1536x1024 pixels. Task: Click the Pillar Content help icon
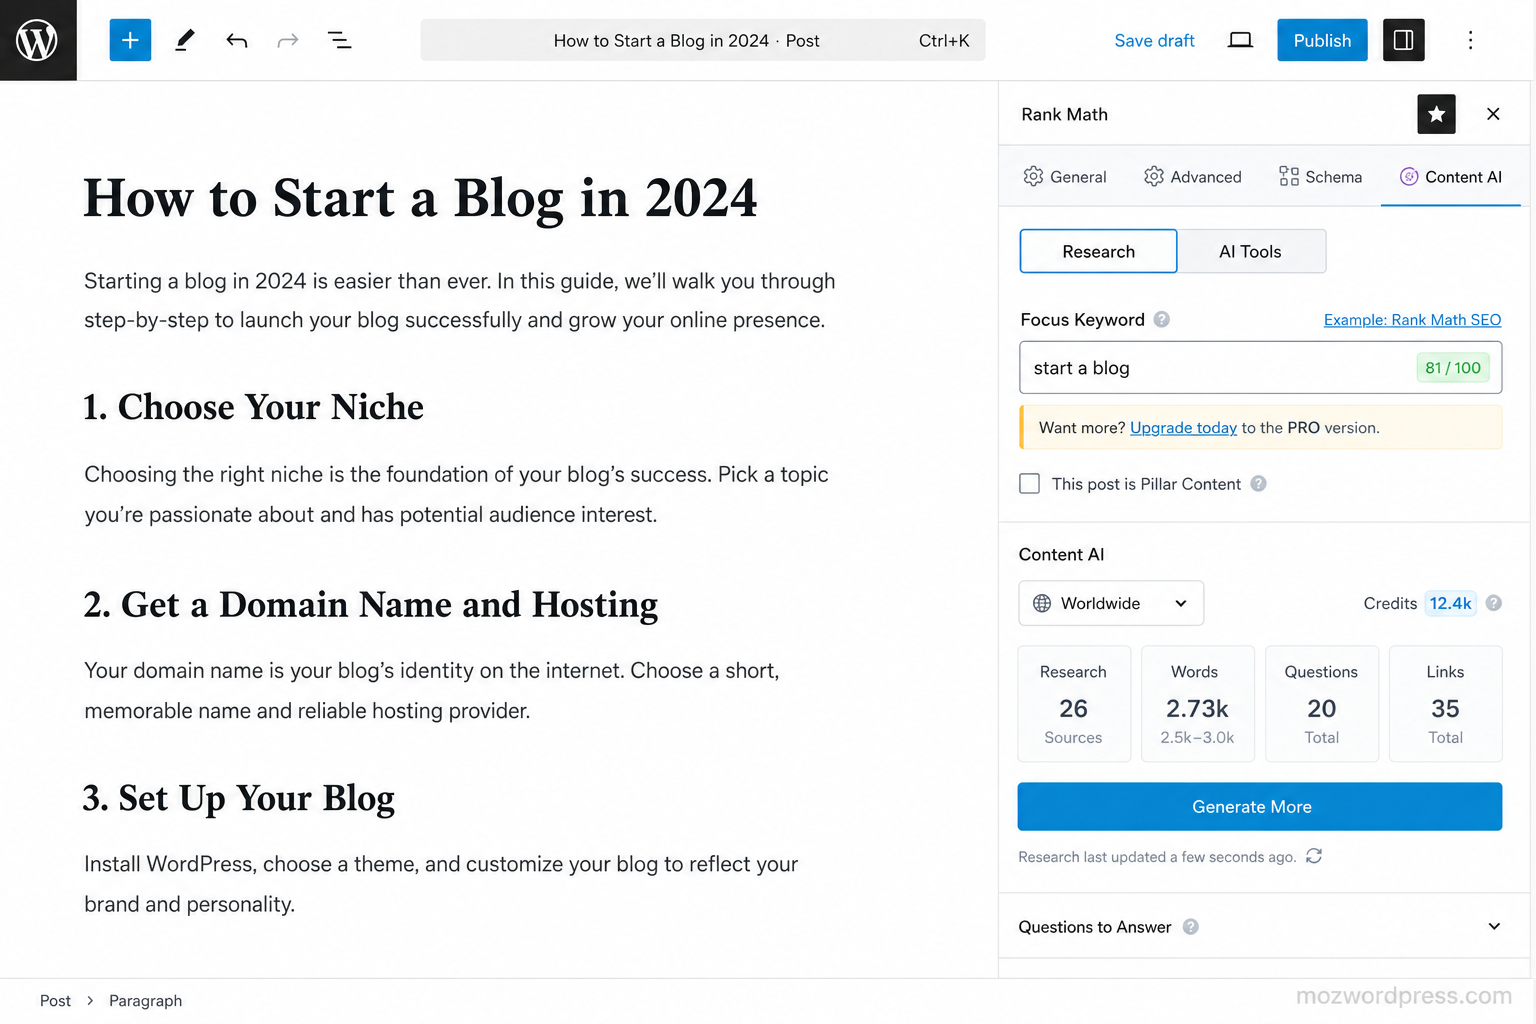tap(1259, 484)
